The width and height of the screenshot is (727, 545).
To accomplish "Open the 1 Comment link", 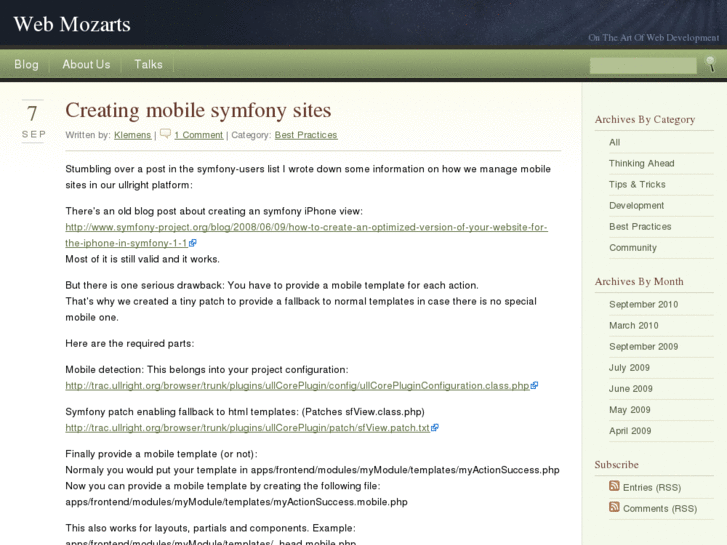I will click(199, 135).
